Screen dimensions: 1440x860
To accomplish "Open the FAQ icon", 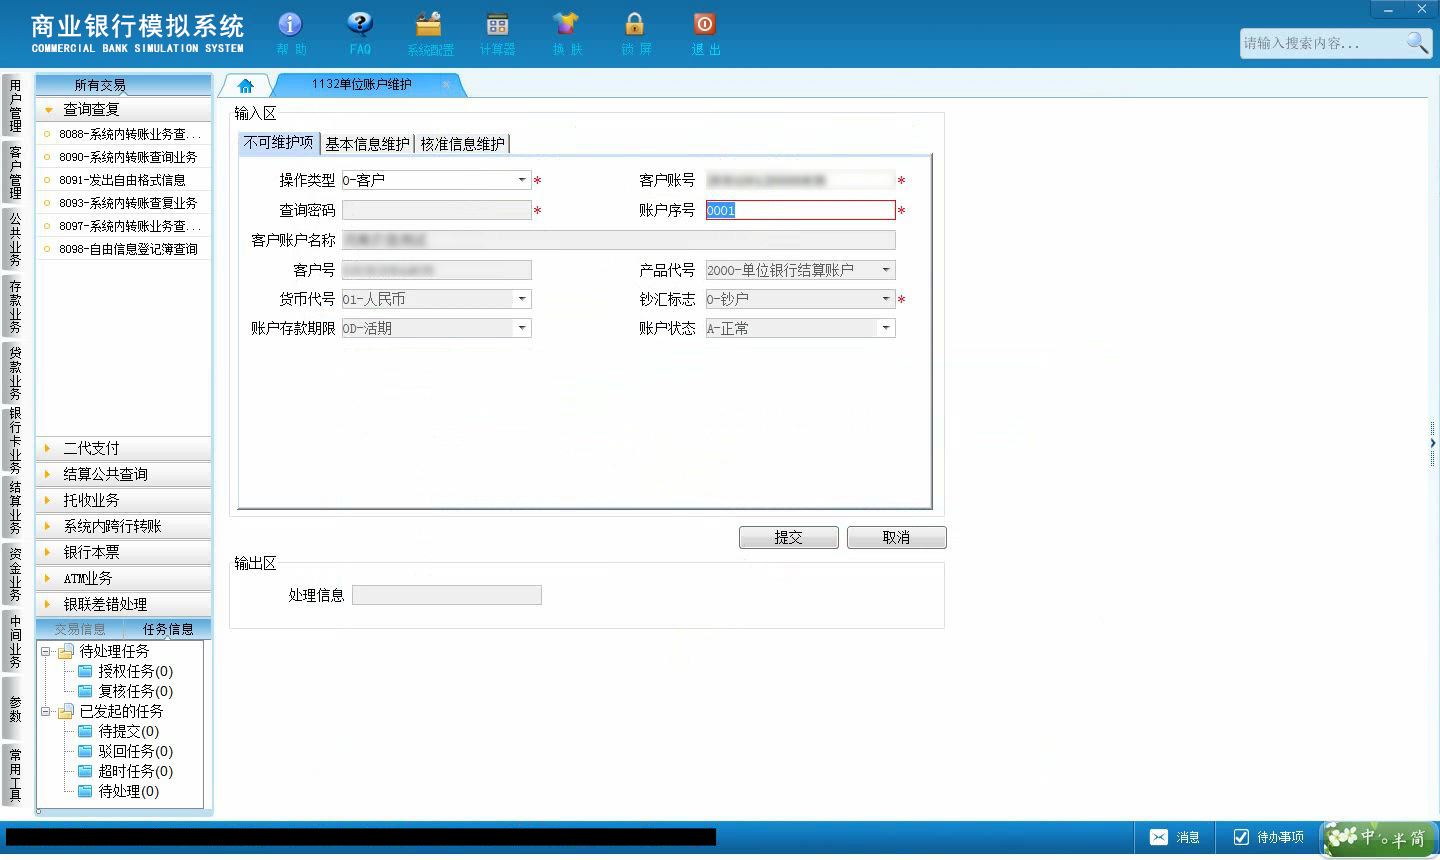I will tap(360, 33).
